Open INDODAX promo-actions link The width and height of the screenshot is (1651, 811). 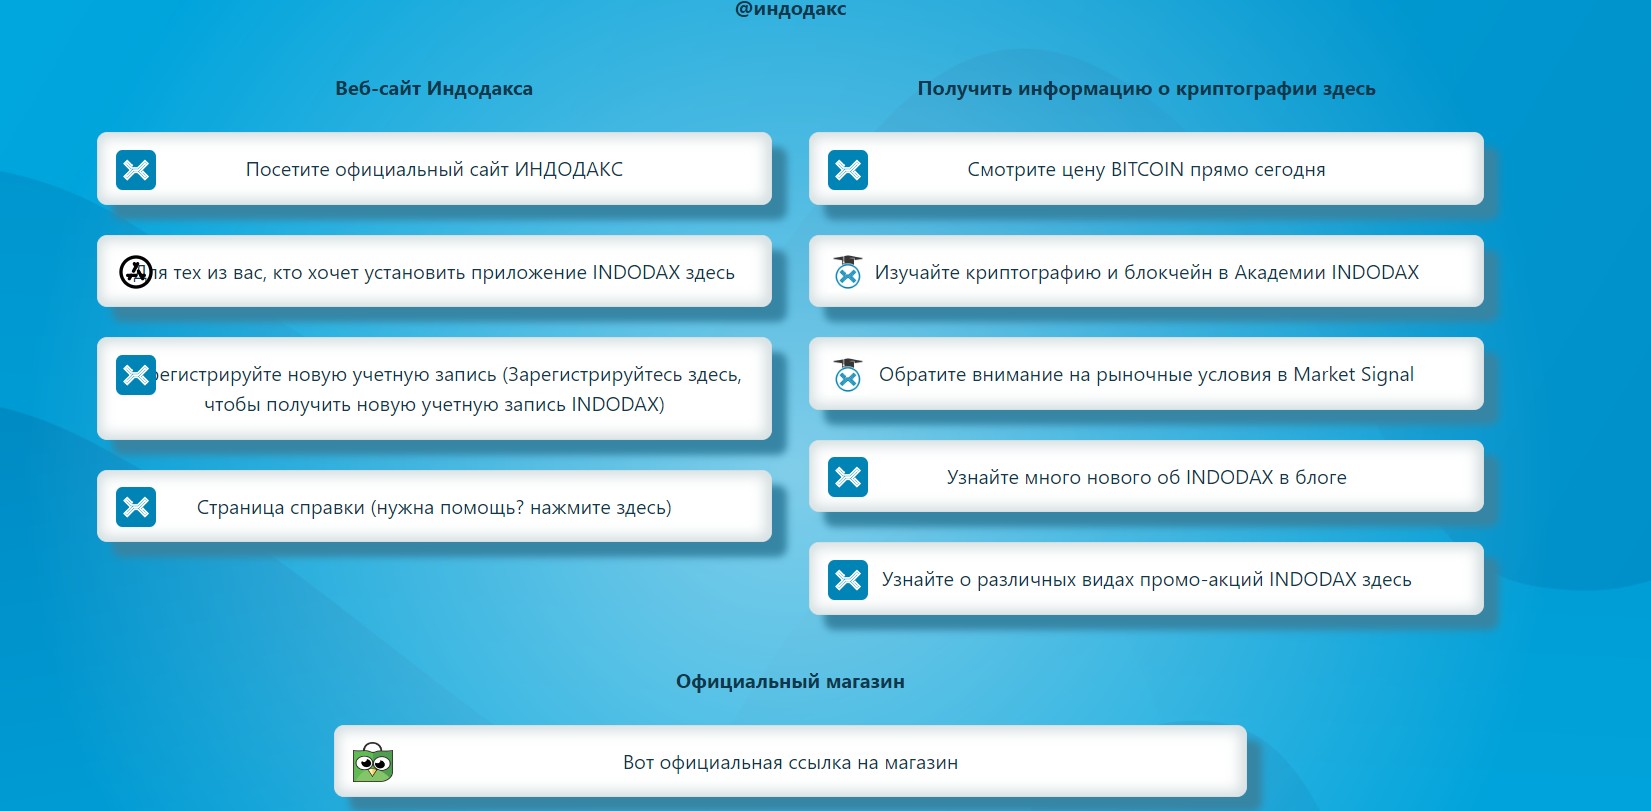(x=1146, y=579)
